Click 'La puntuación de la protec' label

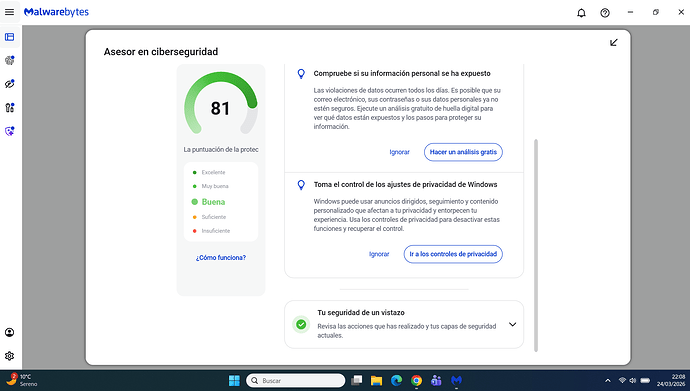tap(221, 150)
